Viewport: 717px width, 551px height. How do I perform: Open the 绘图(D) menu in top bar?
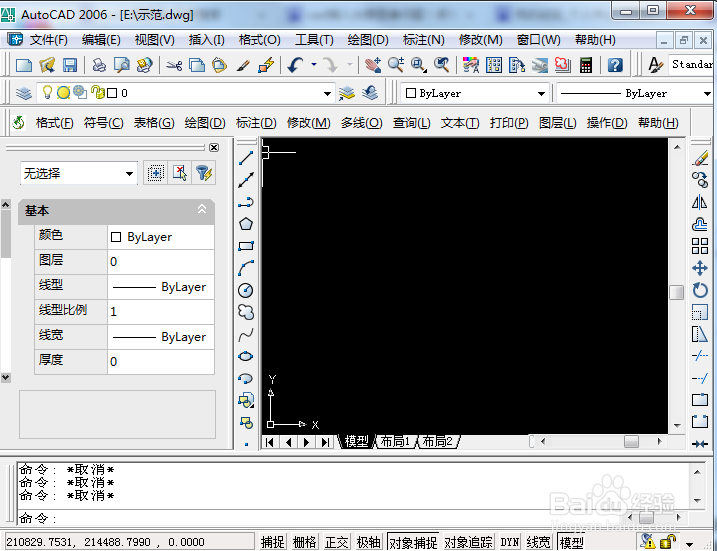point(368,40)
